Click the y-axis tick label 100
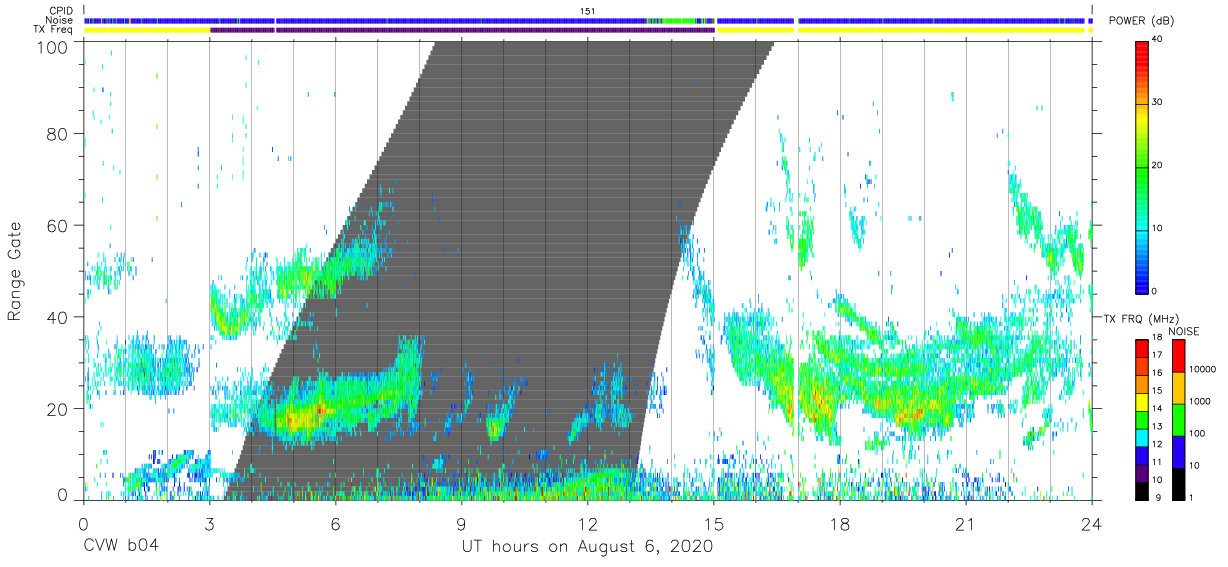This screenshot has width=1228, height=567. (x=52, y=47)
